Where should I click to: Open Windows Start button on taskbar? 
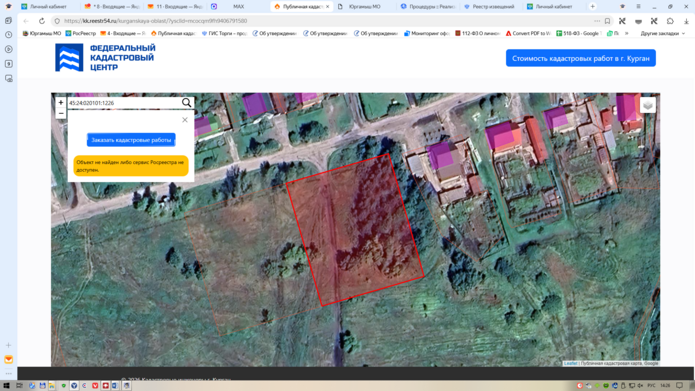tap(6, 386)
